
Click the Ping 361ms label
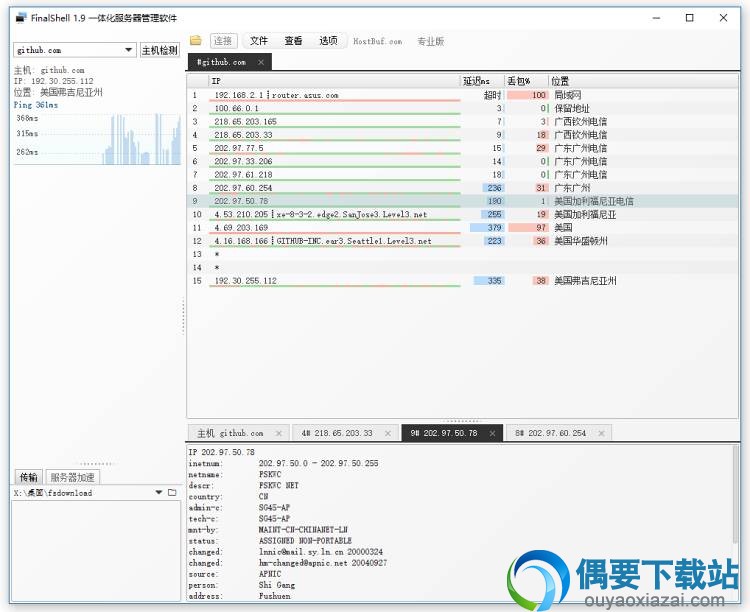click(x=36, y=105)
